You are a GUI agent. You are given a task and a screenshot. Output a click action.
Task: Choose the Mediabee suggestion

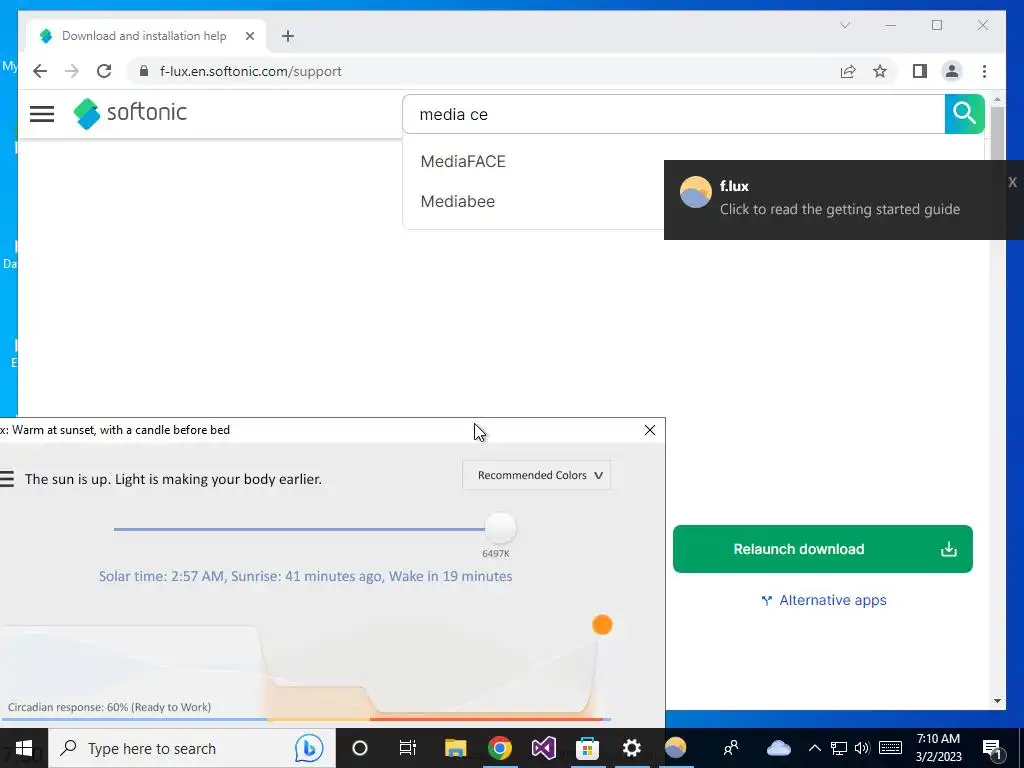(458, 201)
